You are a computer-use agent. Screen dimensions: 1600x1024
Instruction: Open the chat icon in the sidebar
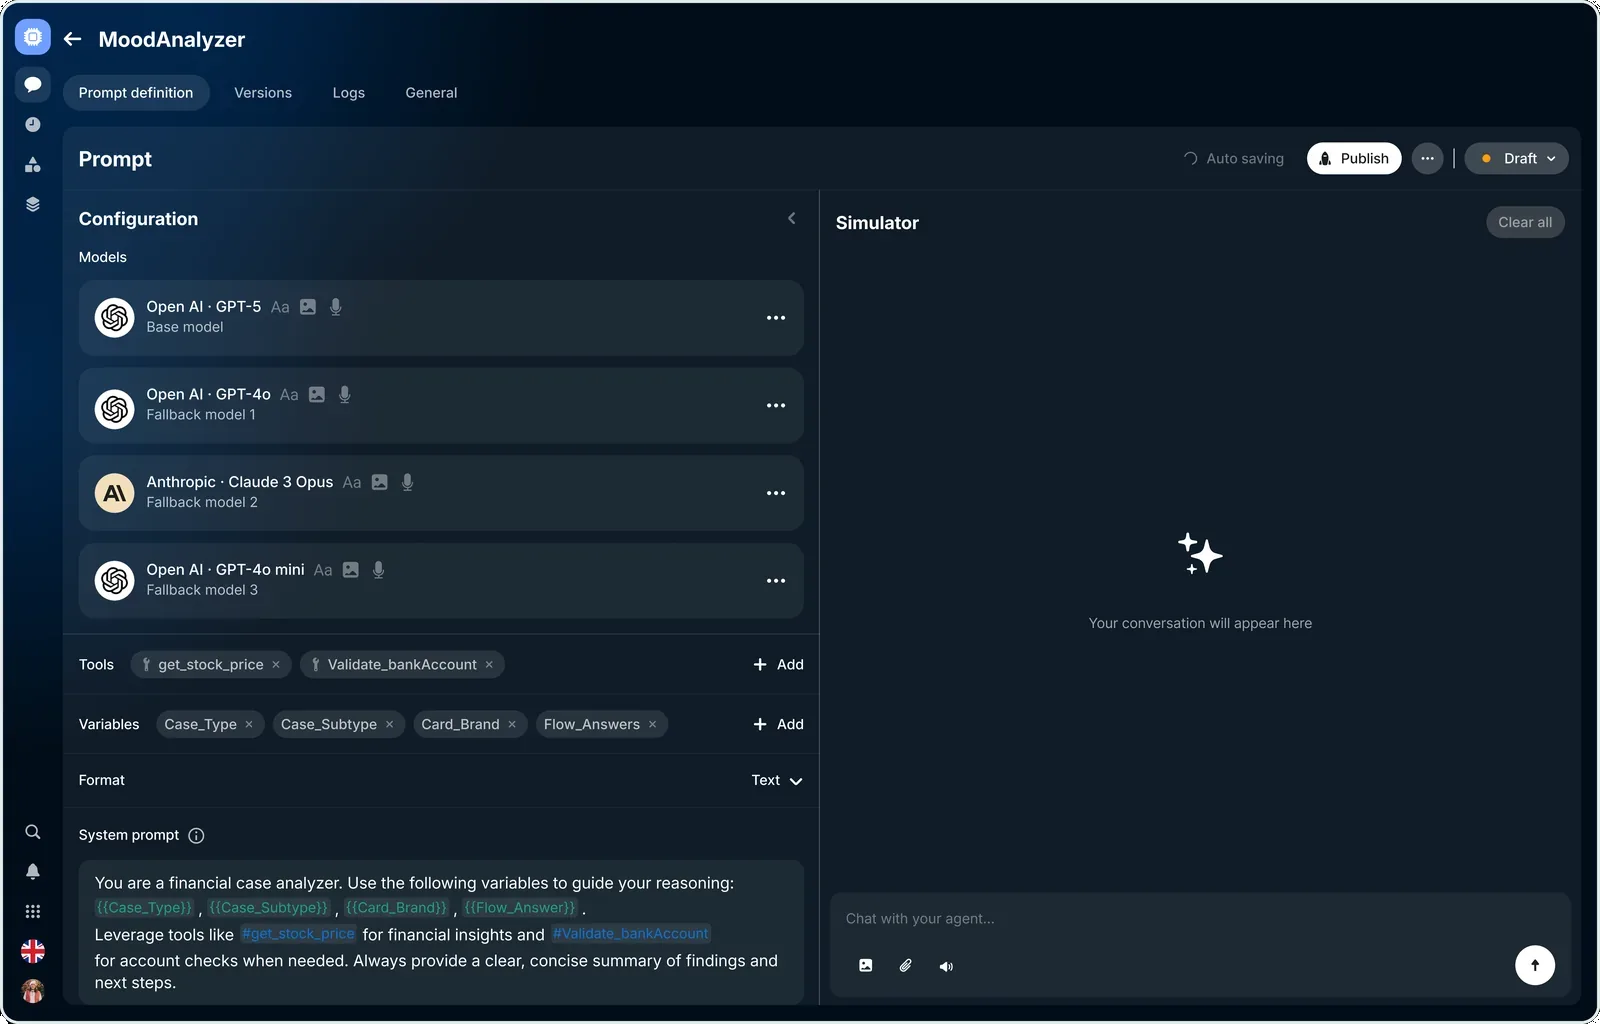click(33, 84)
